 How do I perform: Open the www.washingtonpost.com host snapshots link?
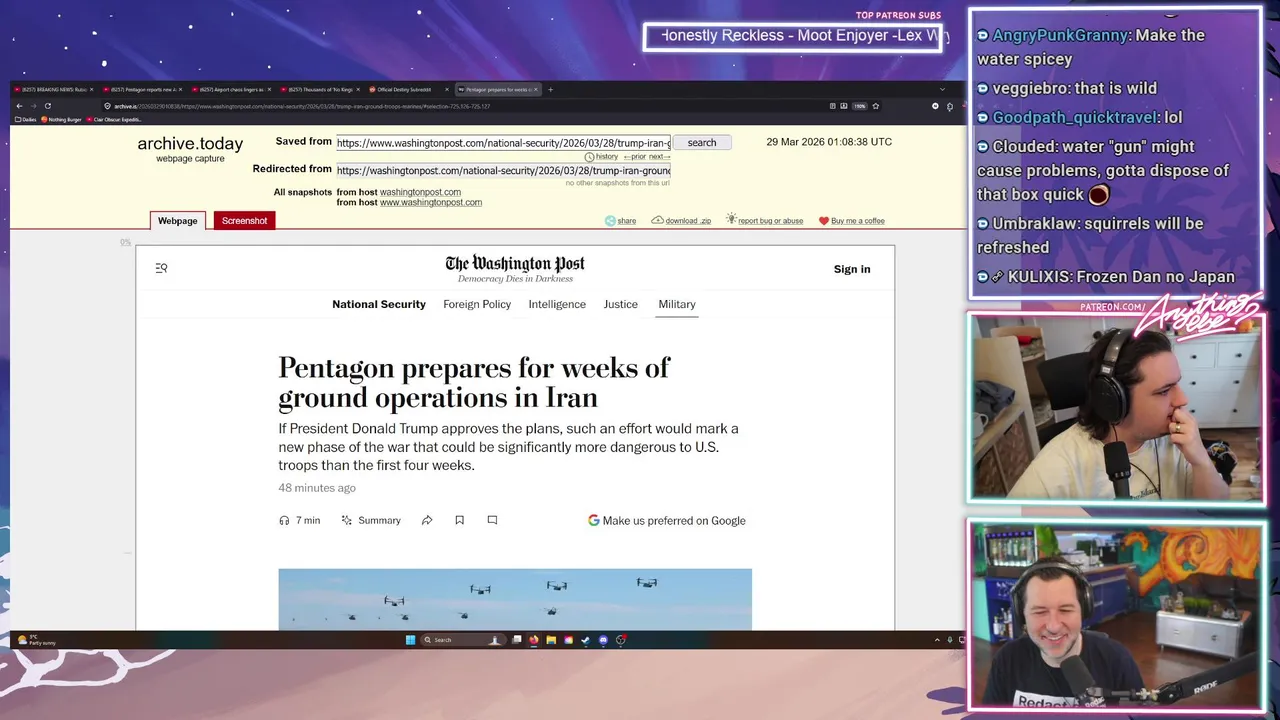click(x=431, y=202)
